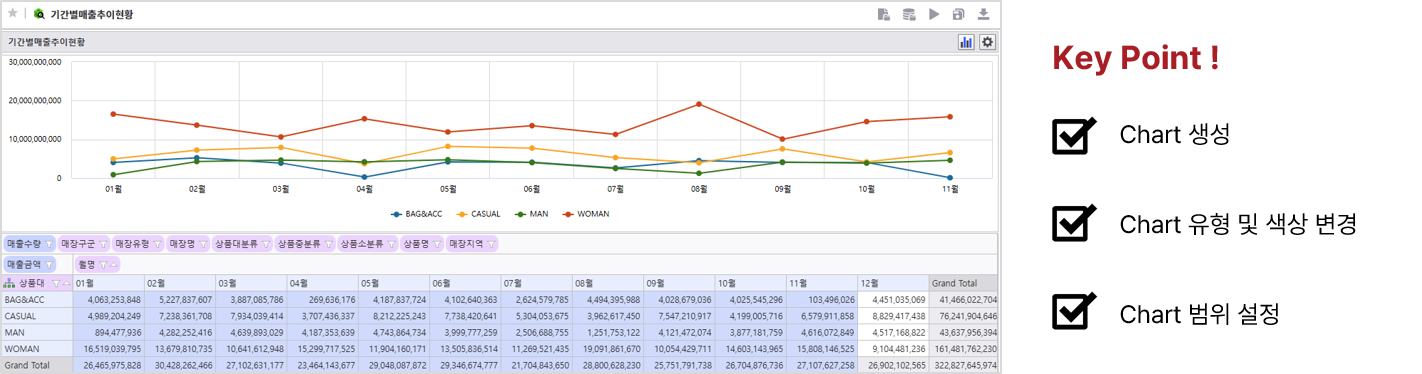Image resolution: width=1422 pixels, height=374 pixels.
Task: Click the filter icon on 매장구군 field
Action: coord(102,244)
